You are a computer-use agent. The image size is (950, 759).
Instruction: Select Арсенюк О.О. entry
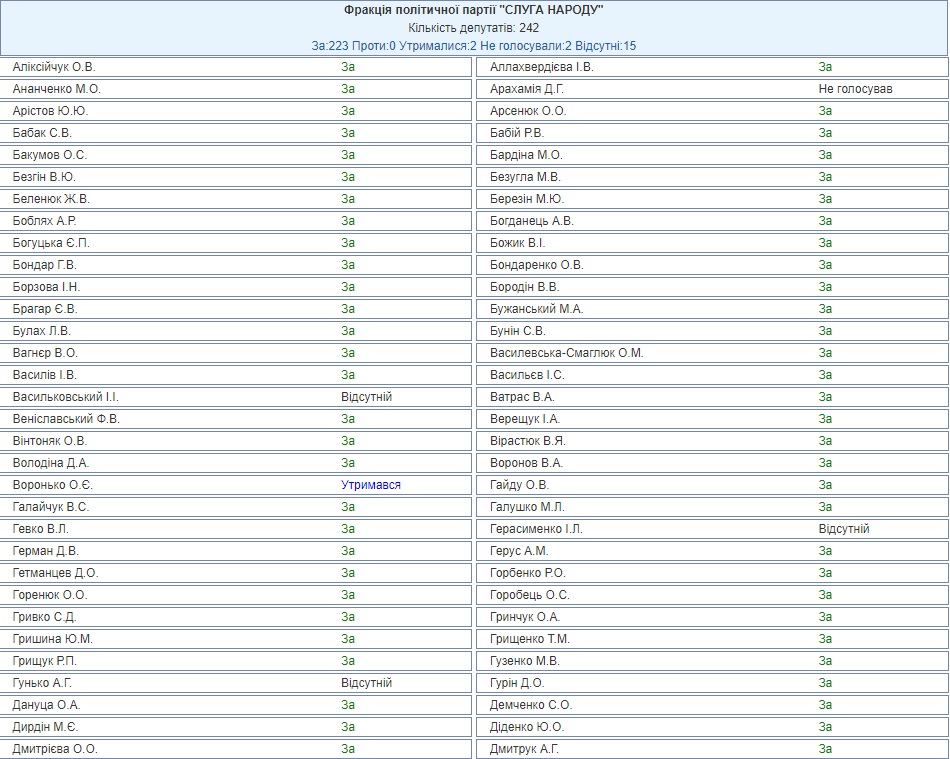(x=528, y=111)
